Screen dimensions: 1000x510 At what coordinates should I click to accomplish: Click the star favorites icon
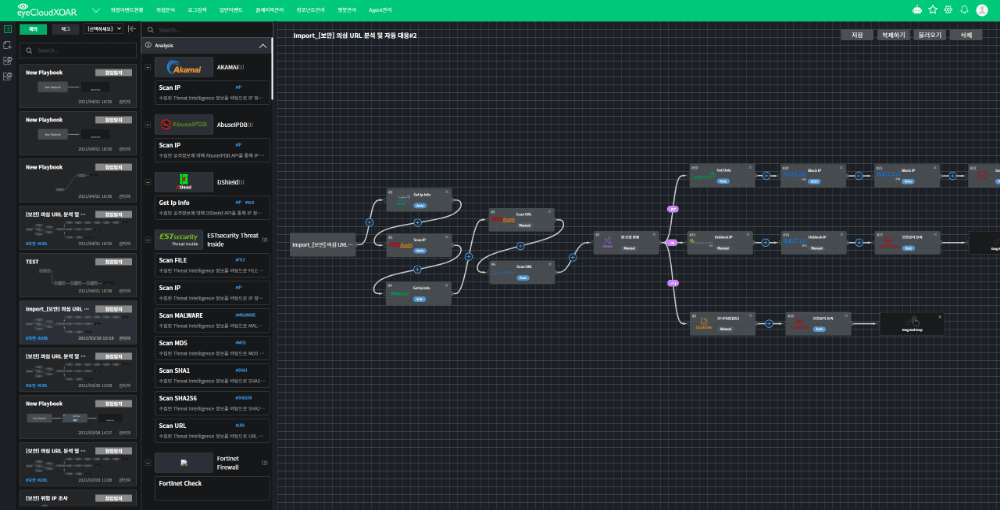933,9
